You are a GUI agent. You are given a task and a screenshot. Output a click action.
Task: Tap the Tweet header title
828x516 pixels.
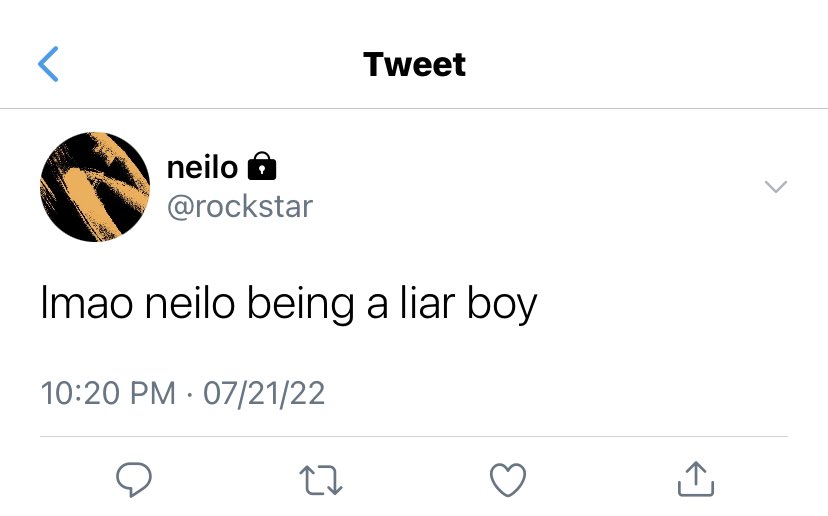[x=415, y=64]
